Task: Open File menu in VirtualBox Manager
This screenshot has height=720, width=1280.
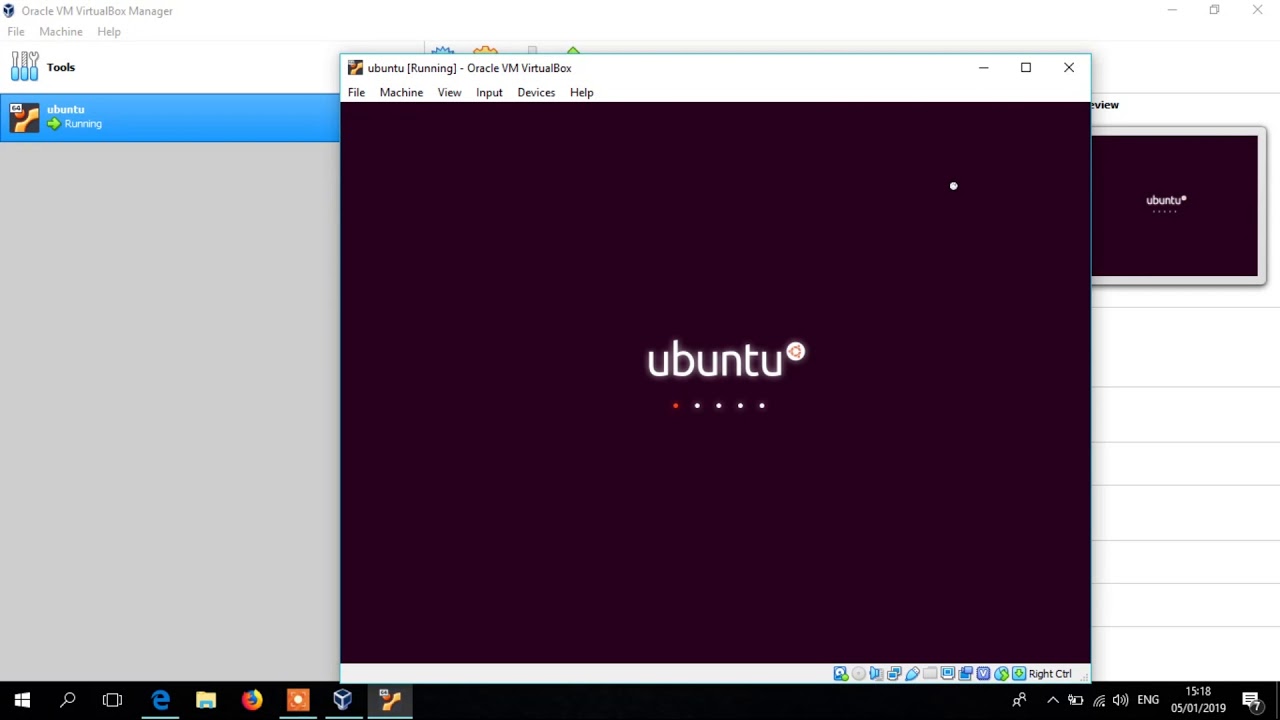Action: (16, 32)
